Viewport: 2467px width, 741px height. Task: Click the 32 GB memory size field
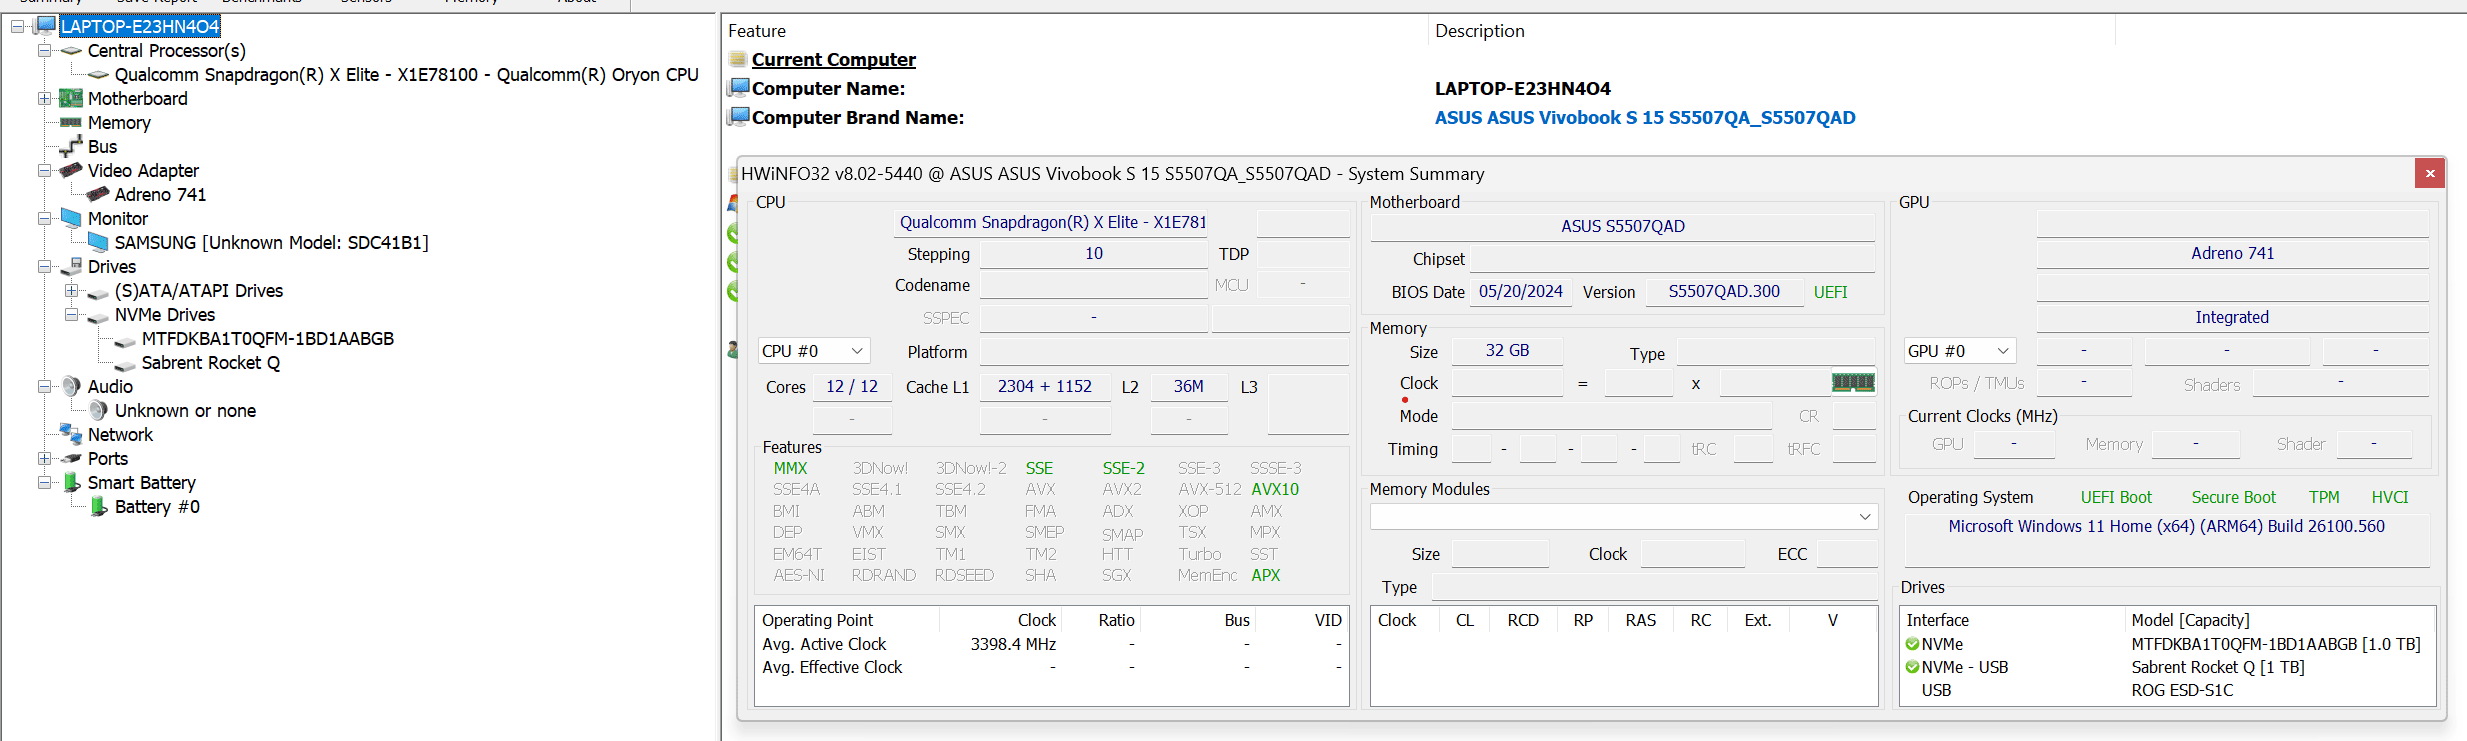click(x=1506, y=350)
